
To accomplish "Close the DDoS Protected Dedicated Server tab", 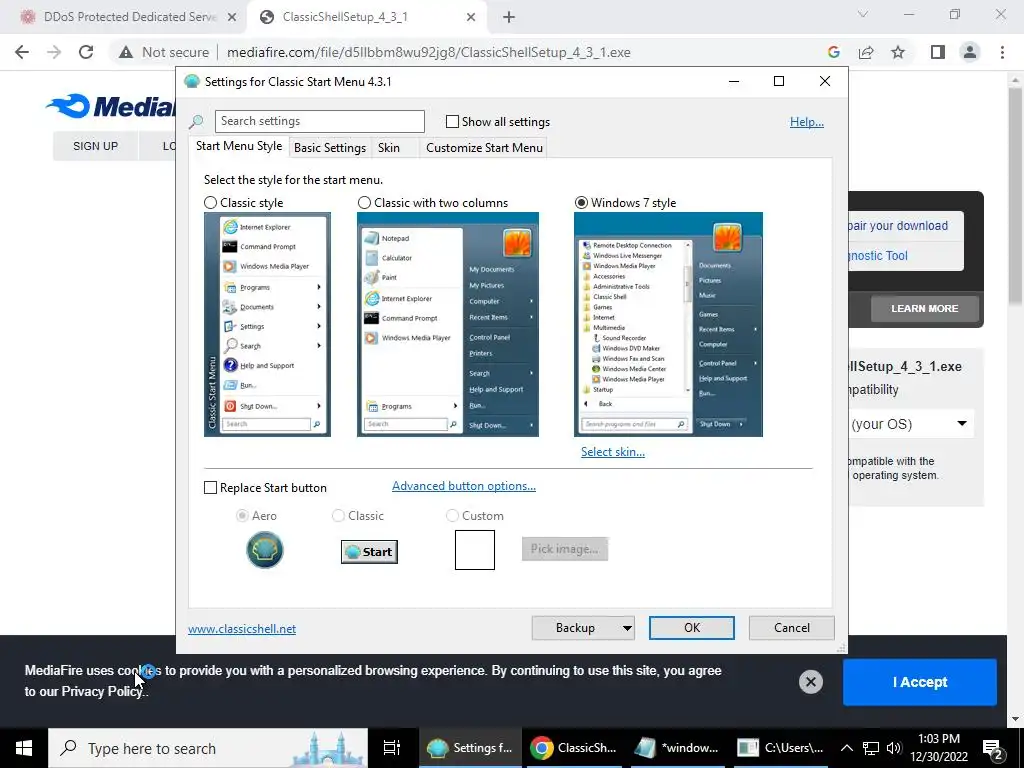I will [x=232, y=17].
